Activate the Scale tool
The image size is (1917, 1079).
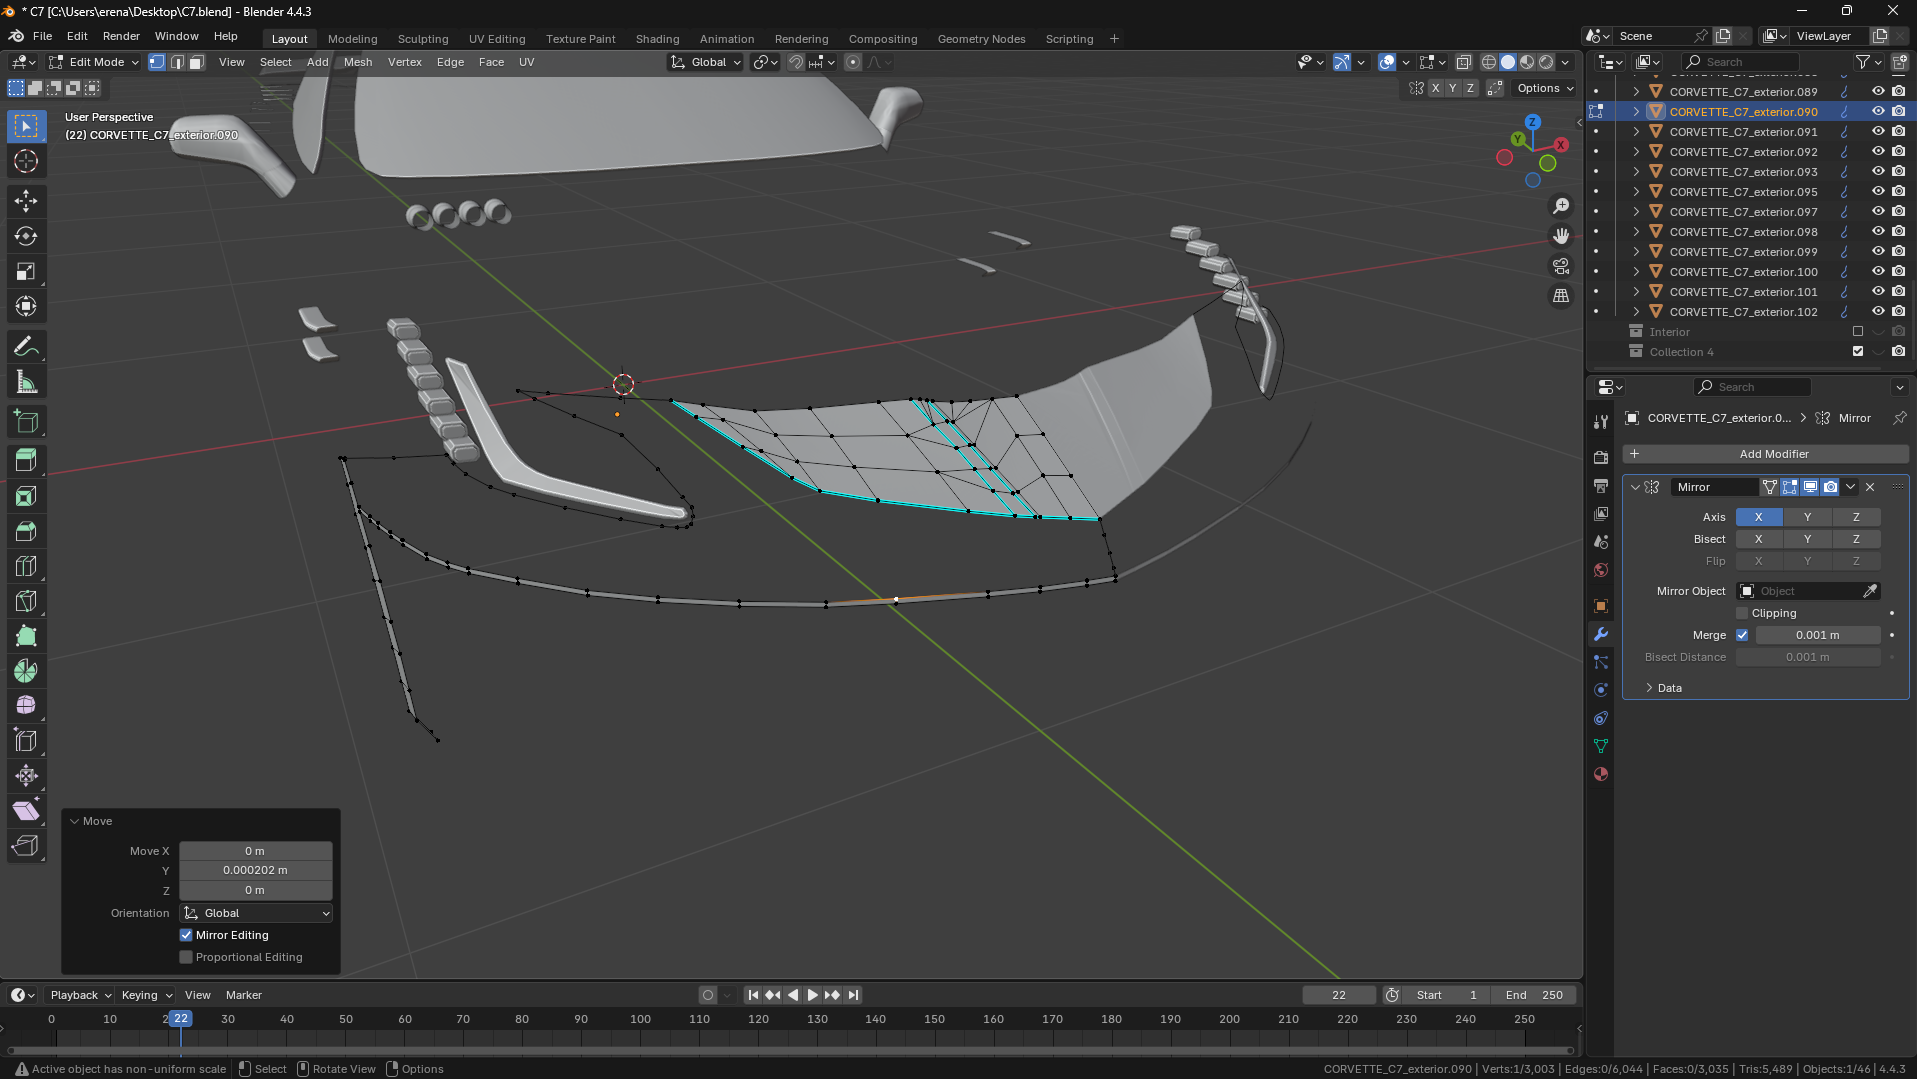point(26,271)
